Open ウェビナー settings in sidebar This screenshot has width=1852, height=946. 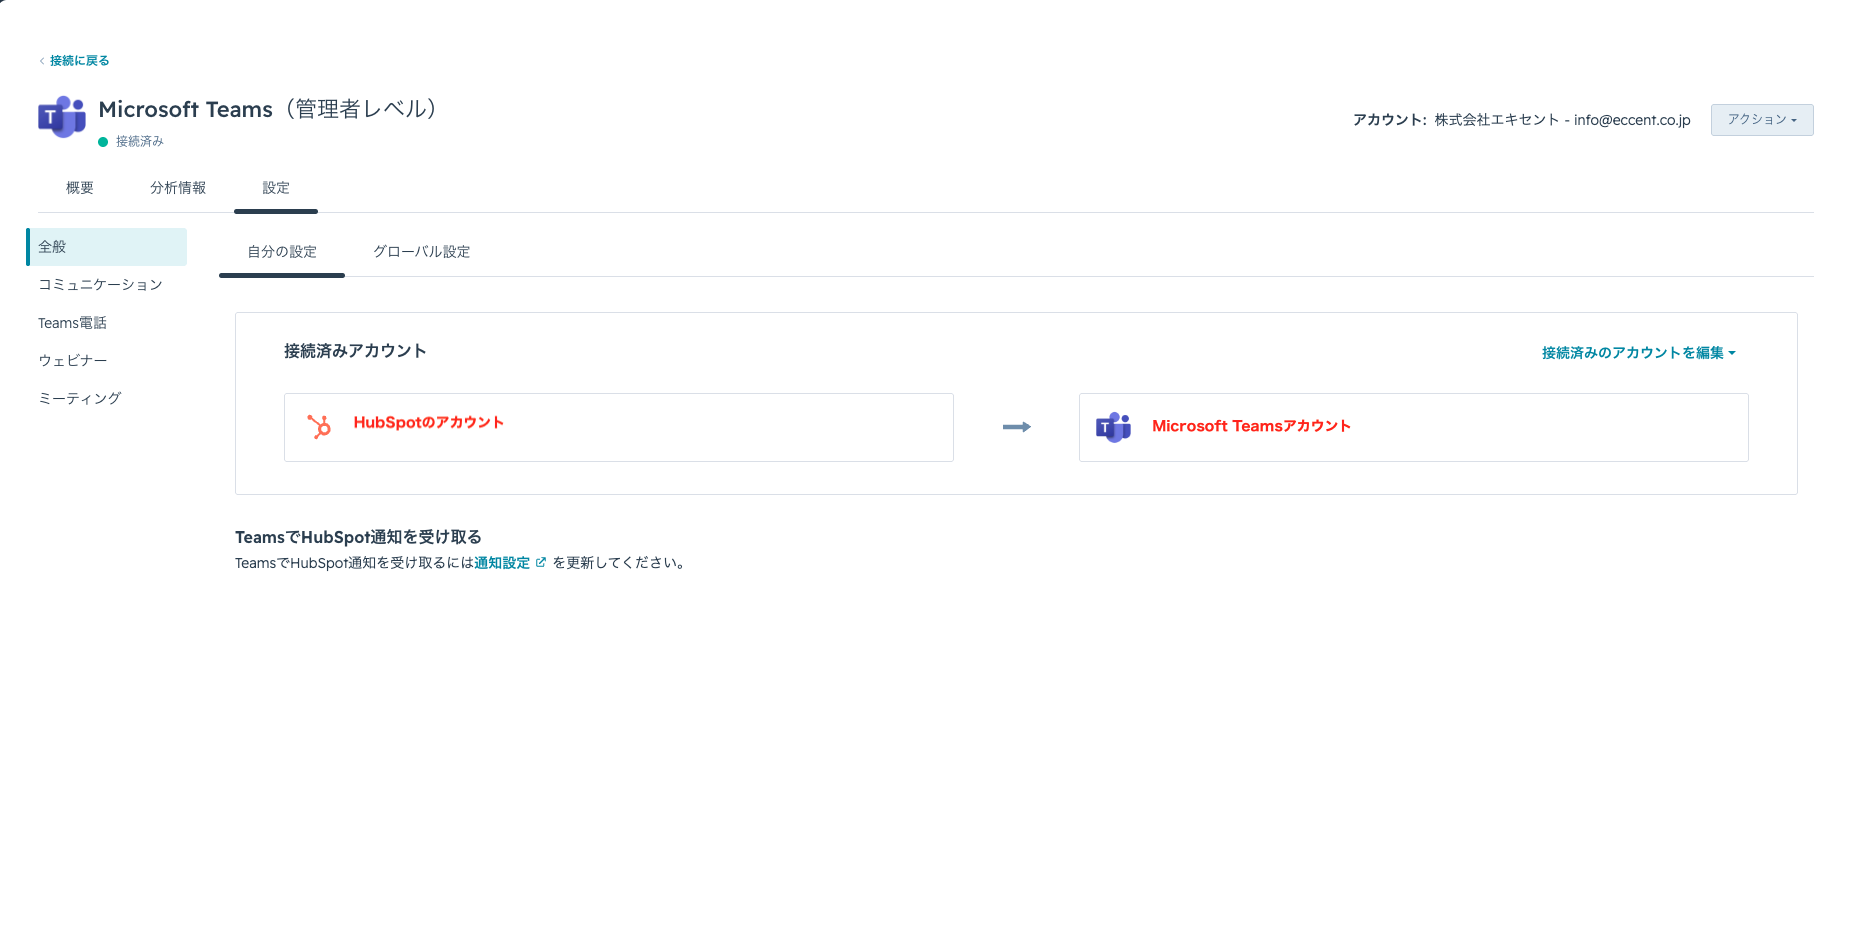pos(107,361)
